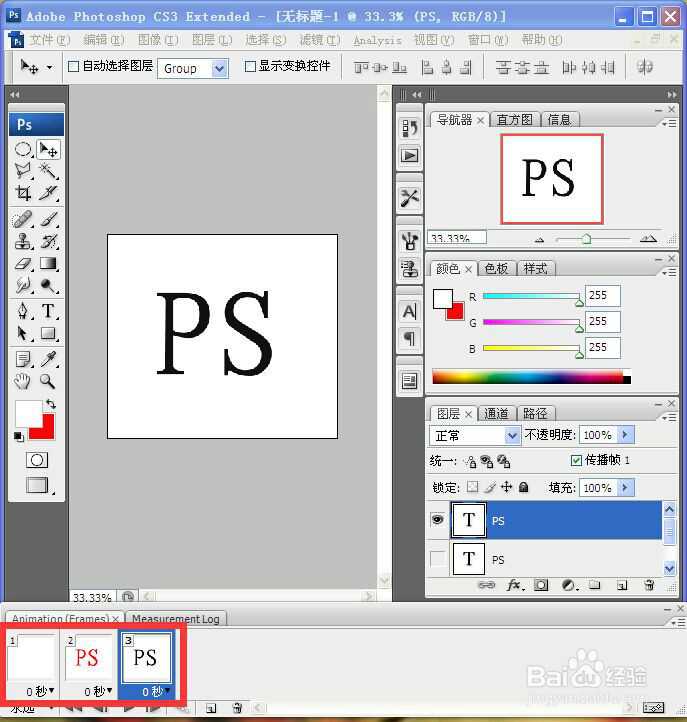Select the Clone Stamp tool

tap(23, 241)
